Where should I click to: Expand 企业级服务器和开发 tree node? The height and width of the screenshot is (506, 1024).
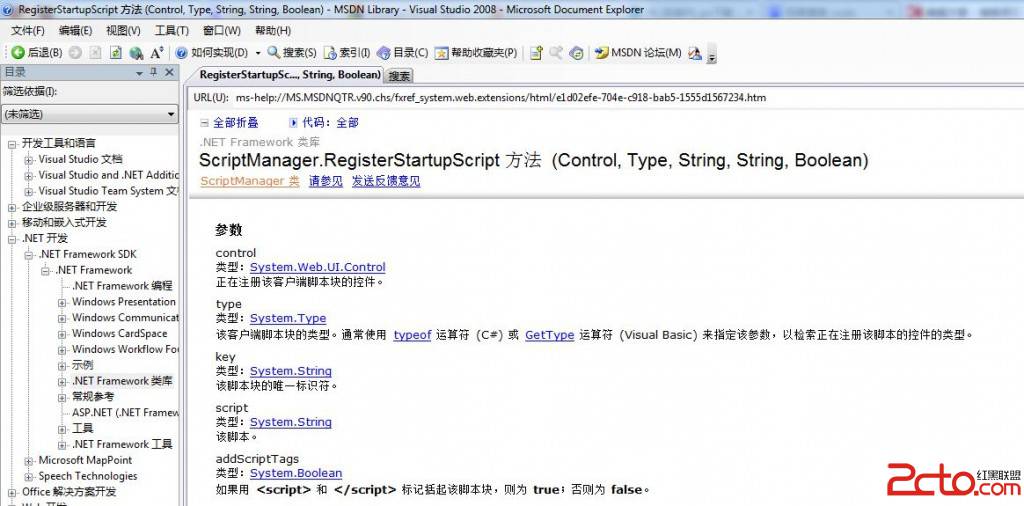tap(12, 207)
